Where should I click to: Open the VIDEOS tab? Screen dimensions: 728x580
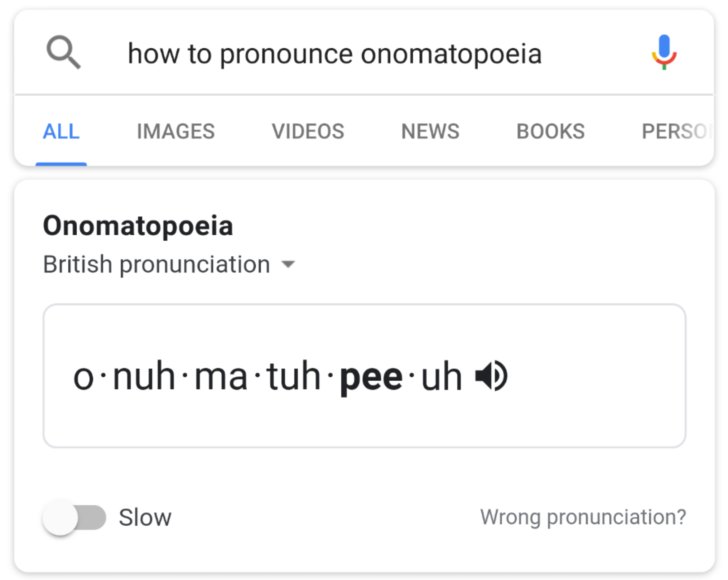coord(308,131)
